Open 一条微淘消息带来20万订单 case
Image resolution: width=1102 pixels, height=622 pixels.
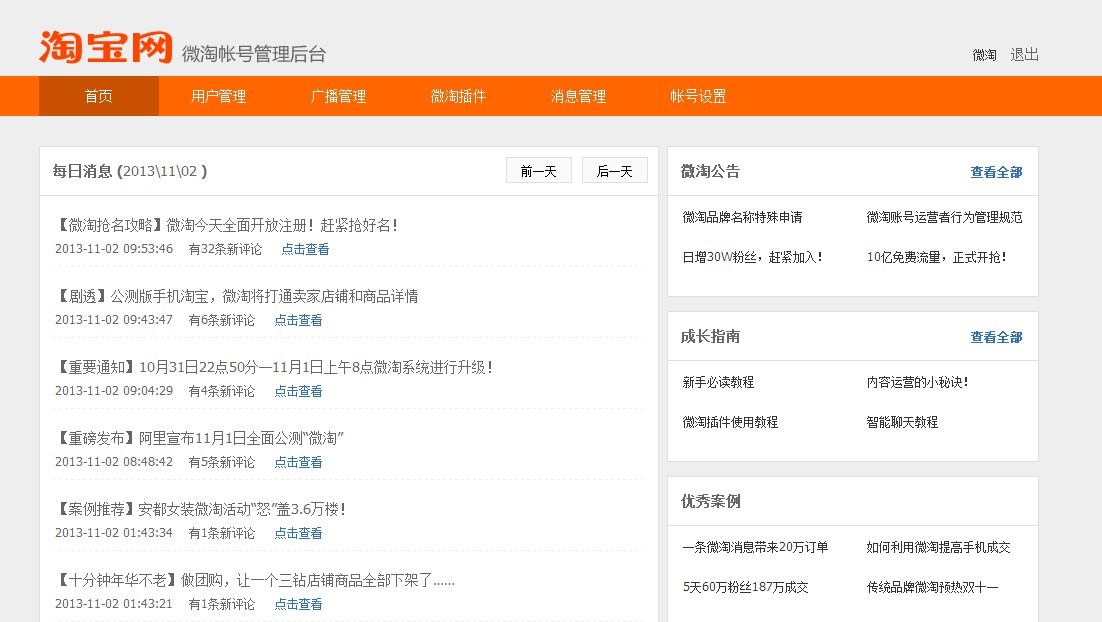coord(755,547)
